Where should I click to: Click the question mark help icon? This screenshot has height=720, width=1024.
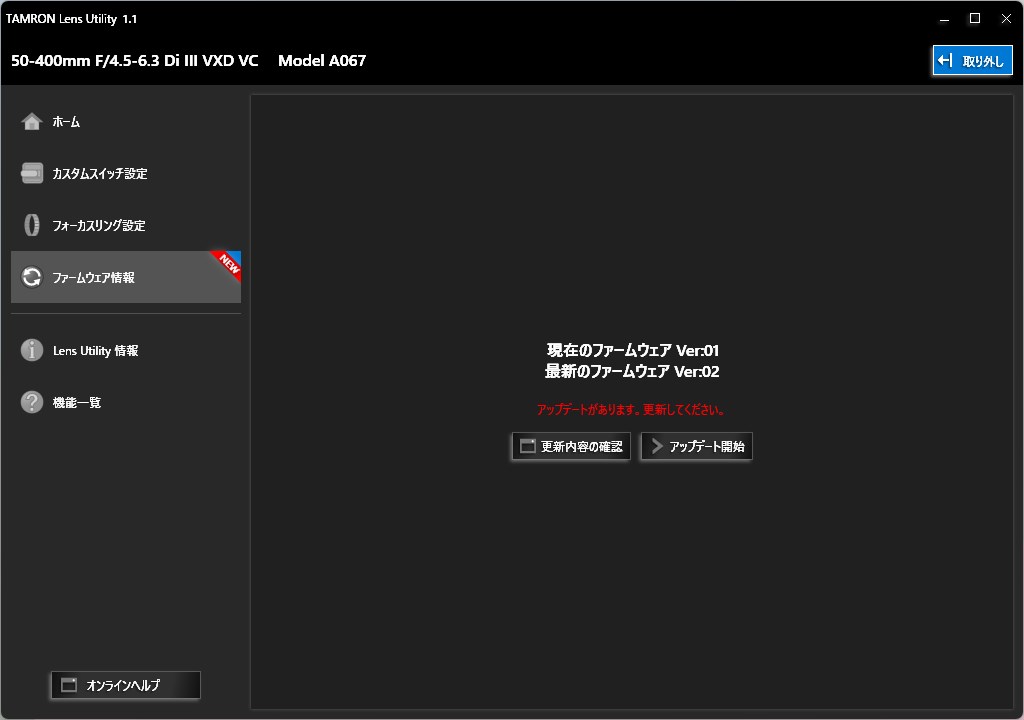click(31, 402)
